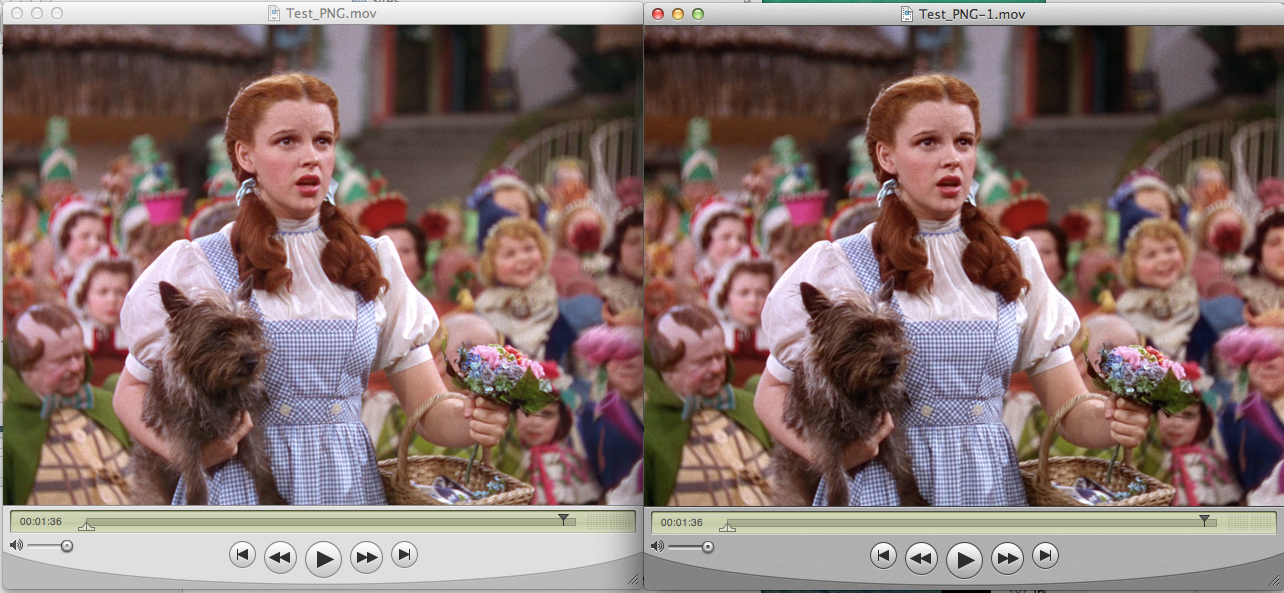
Task: Click the playhead marker in Test_PNG.mov timeline
Action: [564, 519]
